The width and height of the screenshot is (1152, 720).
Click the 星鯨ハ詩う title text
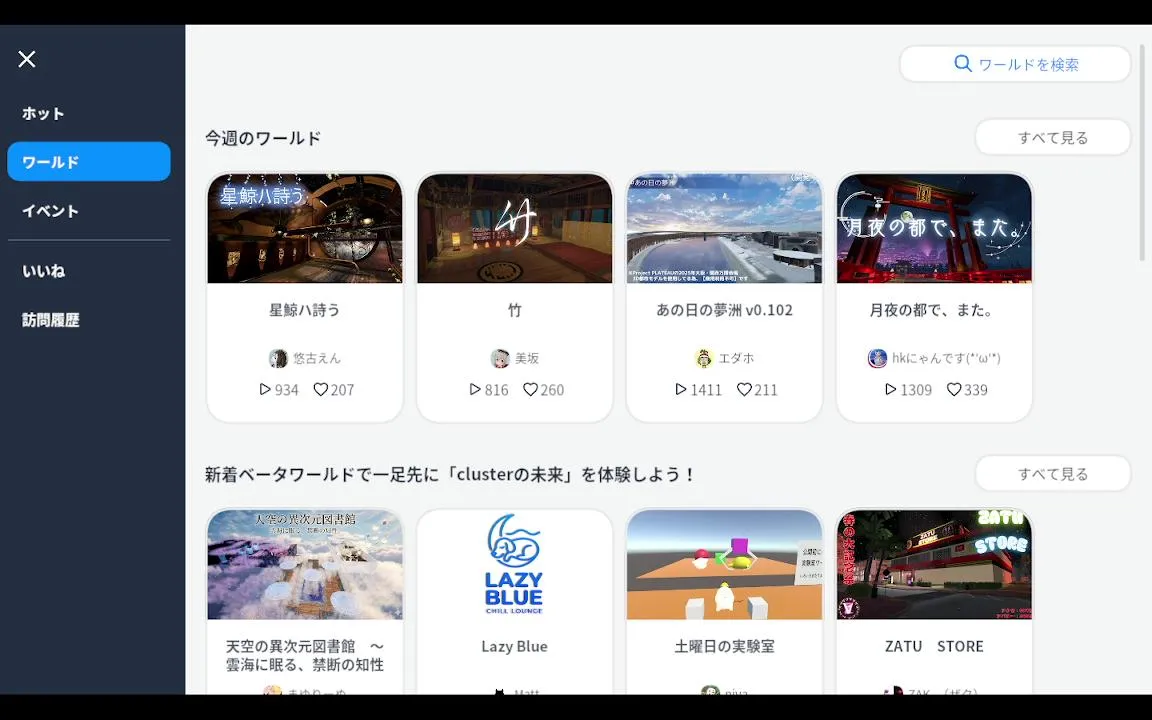(x=305, y=310)
